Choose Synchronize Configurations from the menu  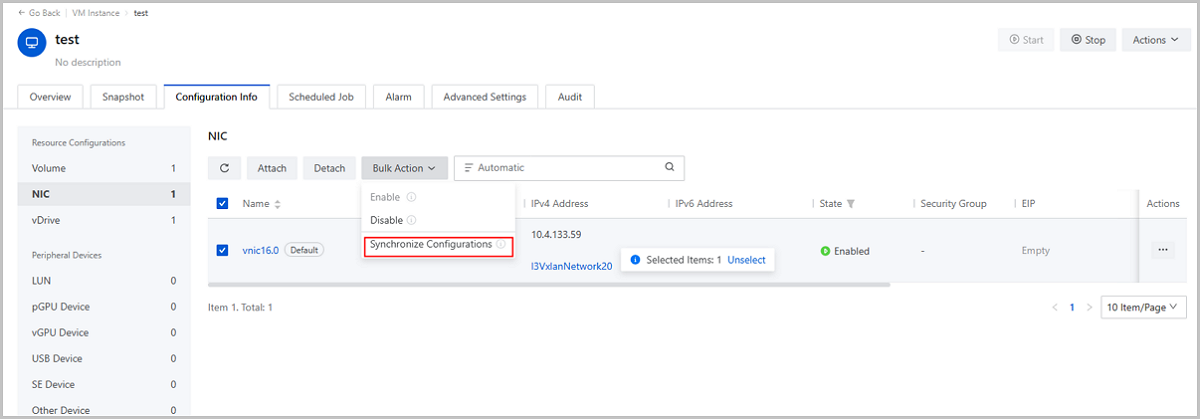point(431,245)
